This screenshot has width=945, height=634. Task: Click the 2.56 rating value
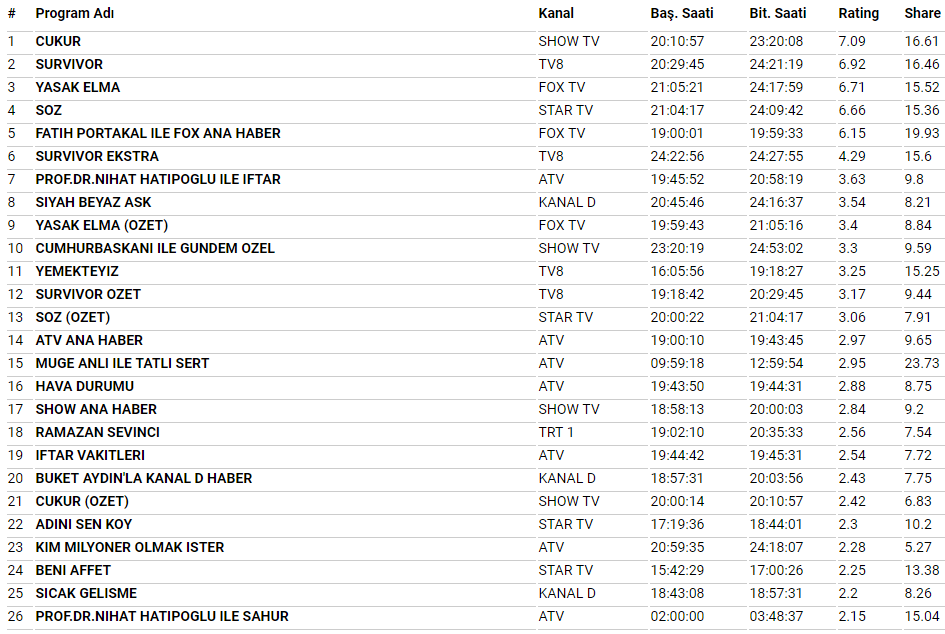(852, 432)
